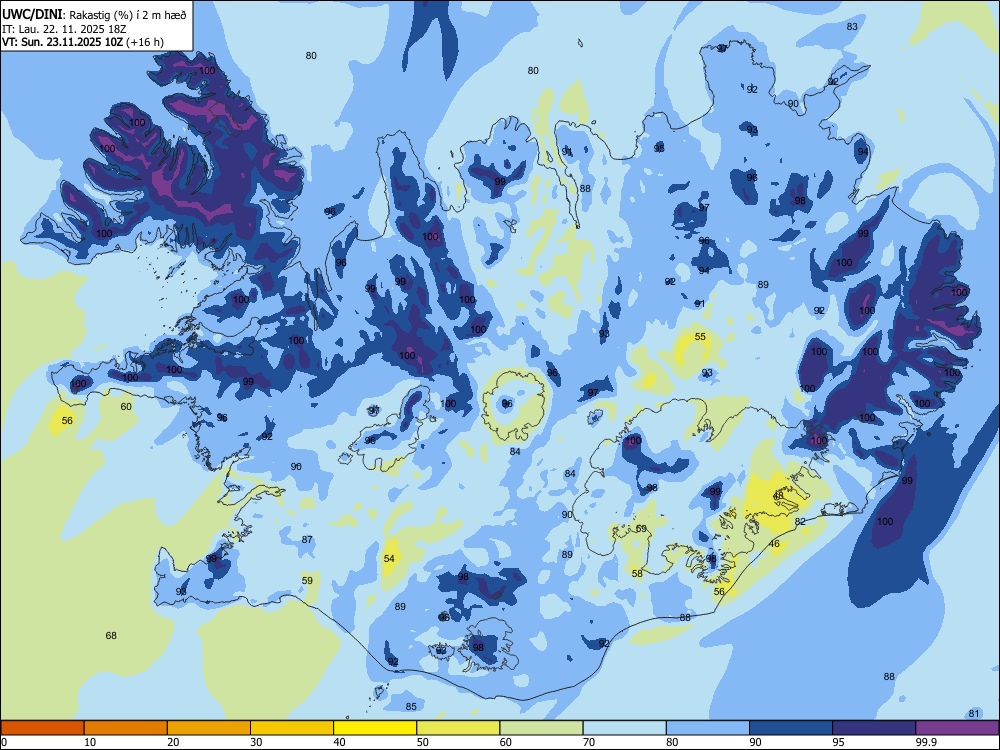Click the legend tick label '30'
The height and width of the screenshot is (750, 1000).
256,742
